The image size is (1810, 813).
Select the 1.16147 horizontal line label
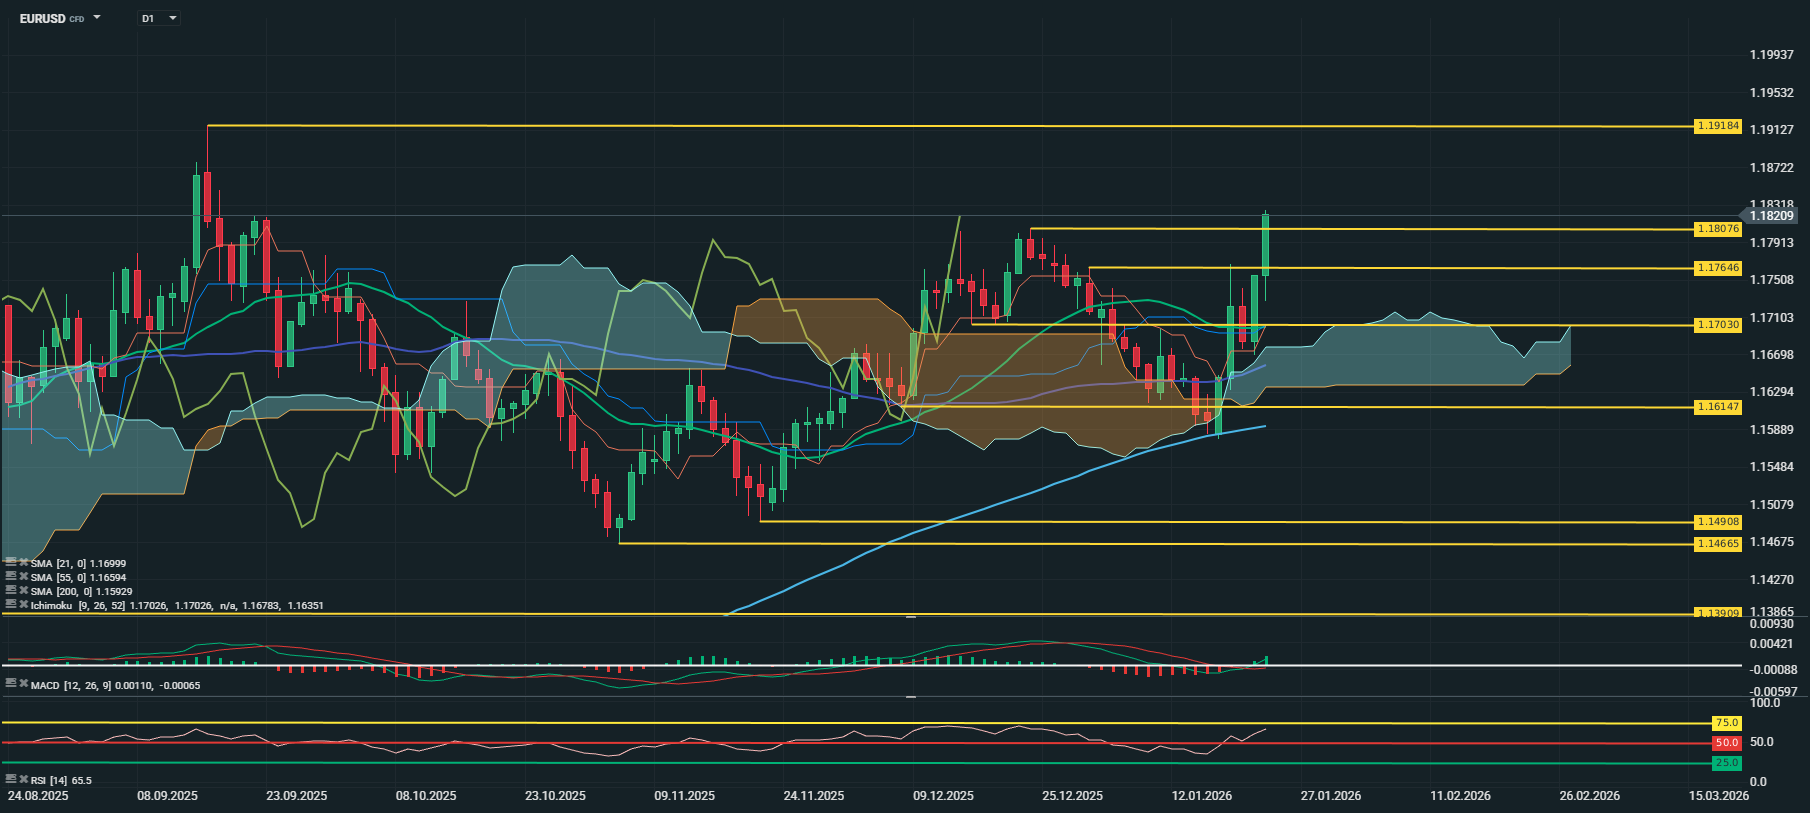(1718, 407)
